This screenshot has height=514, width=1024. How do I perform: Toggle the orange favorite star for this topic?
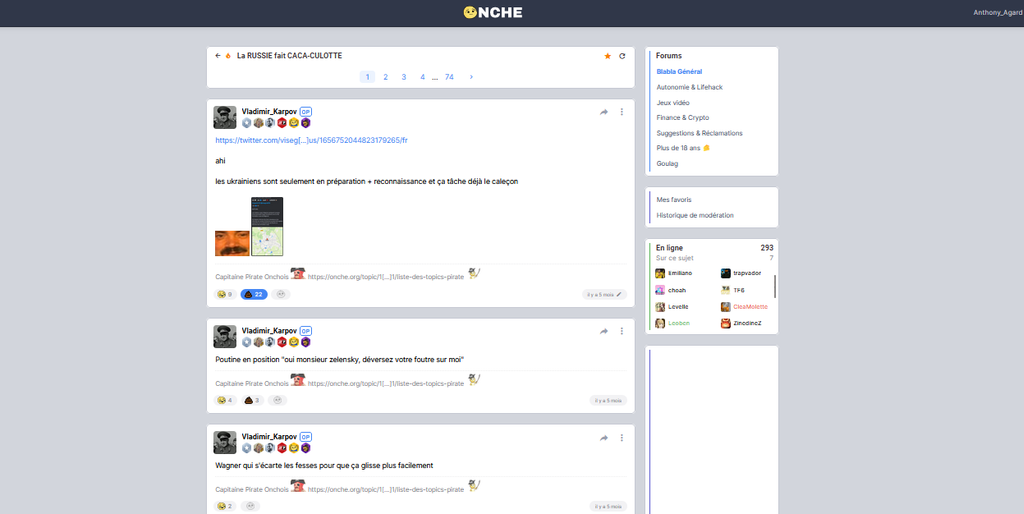(607, 56)
